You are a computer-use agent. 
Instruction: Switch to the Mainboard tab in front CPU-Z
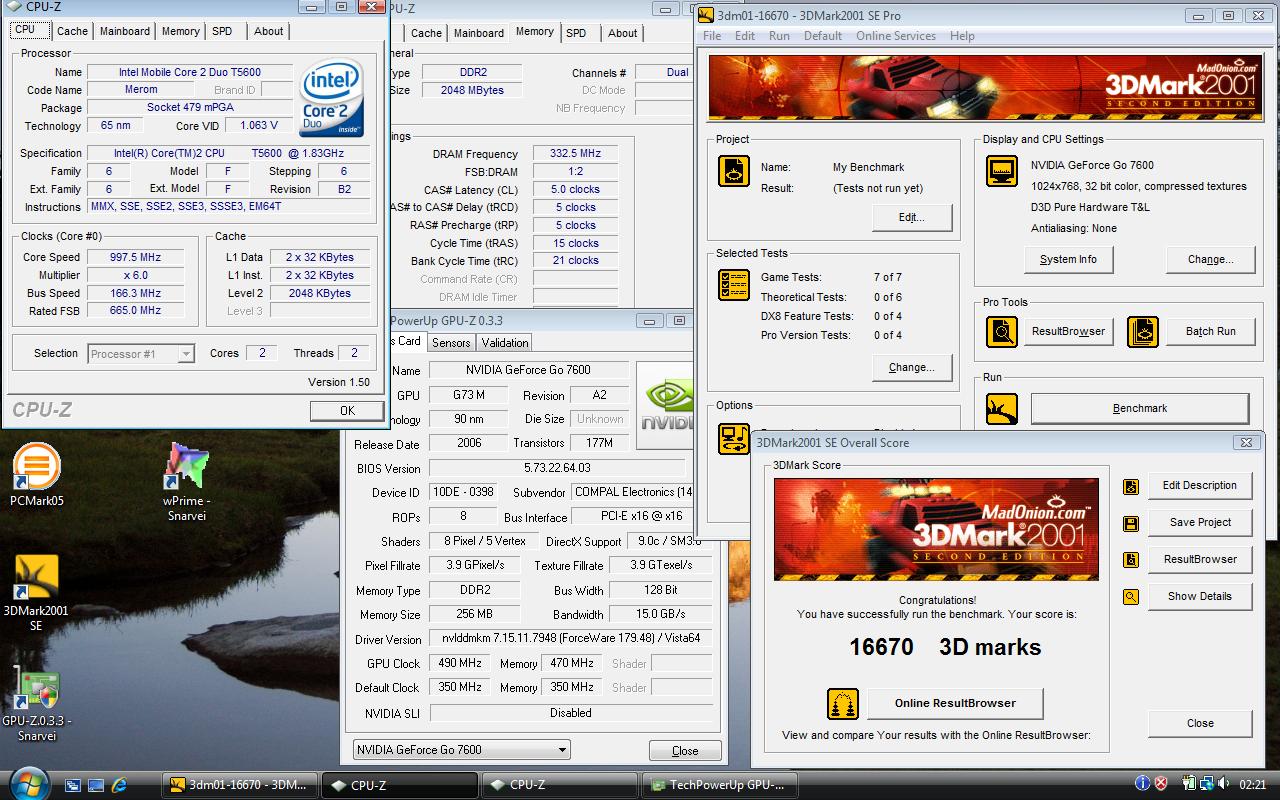[125, 31]
